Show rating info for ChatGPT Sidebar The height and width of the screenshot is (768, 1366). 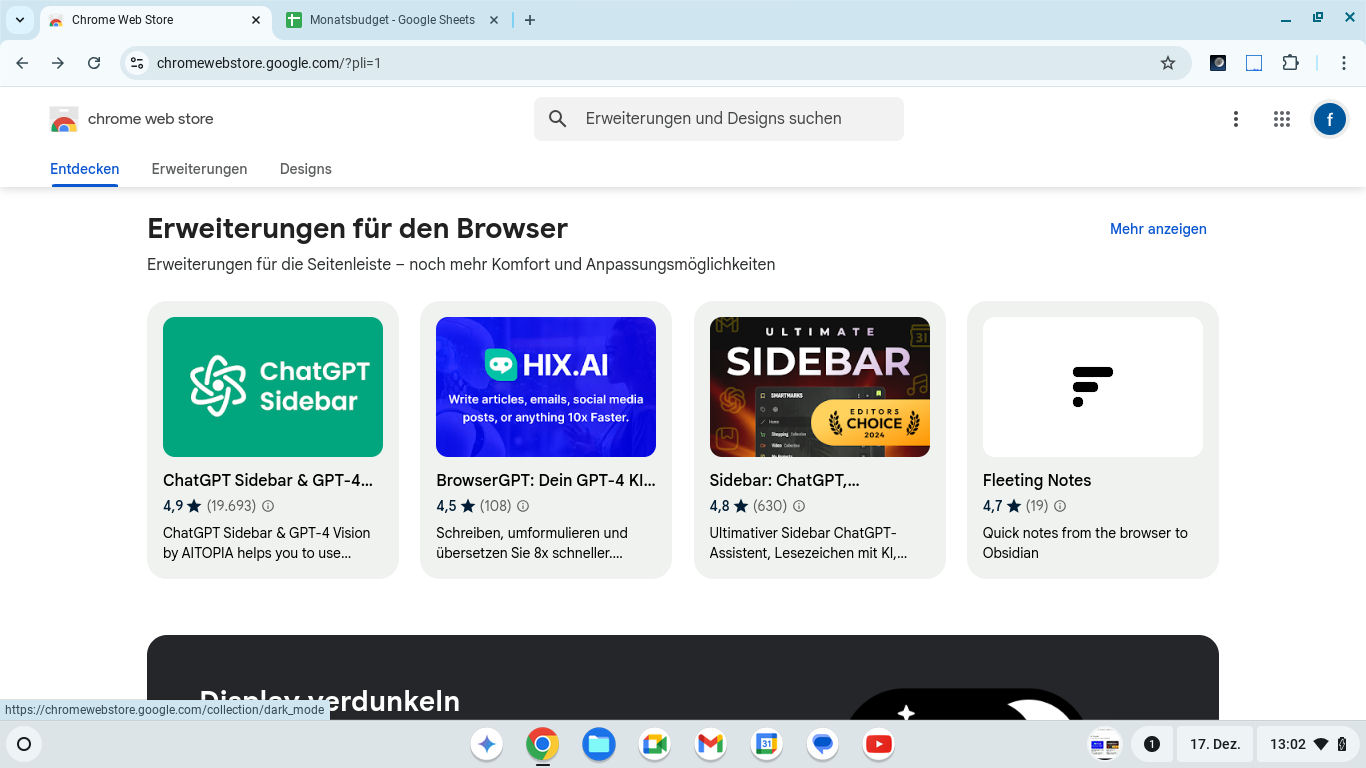268,506
